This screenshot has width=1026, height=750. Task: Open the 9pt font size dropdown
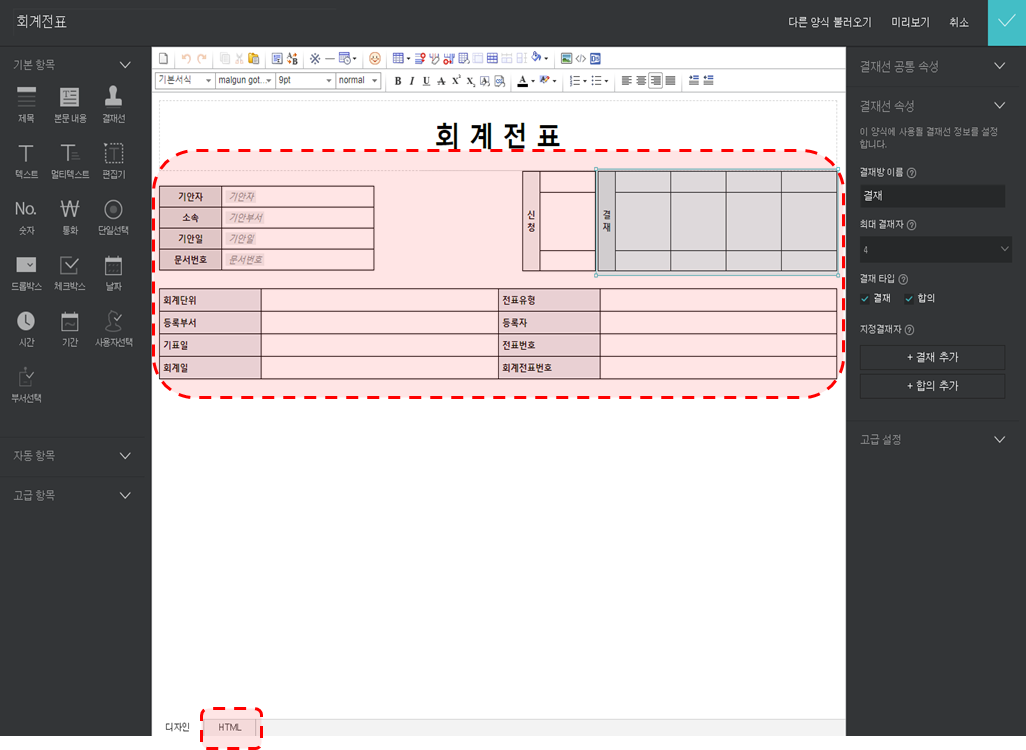pyautogui.click(x=304, y=81)
